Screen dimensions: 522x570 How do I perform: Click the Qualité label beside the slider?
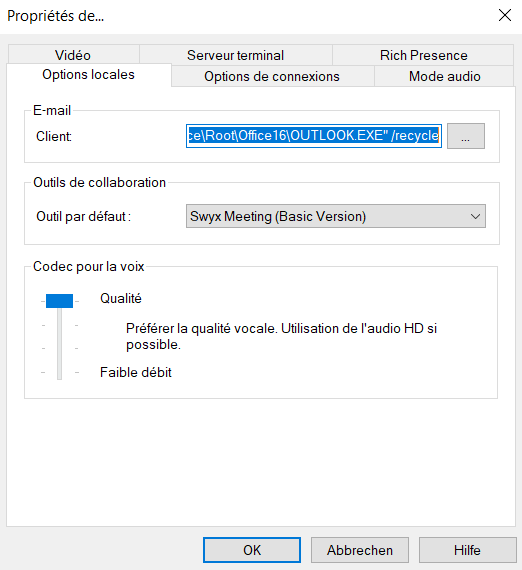[121, 298]
